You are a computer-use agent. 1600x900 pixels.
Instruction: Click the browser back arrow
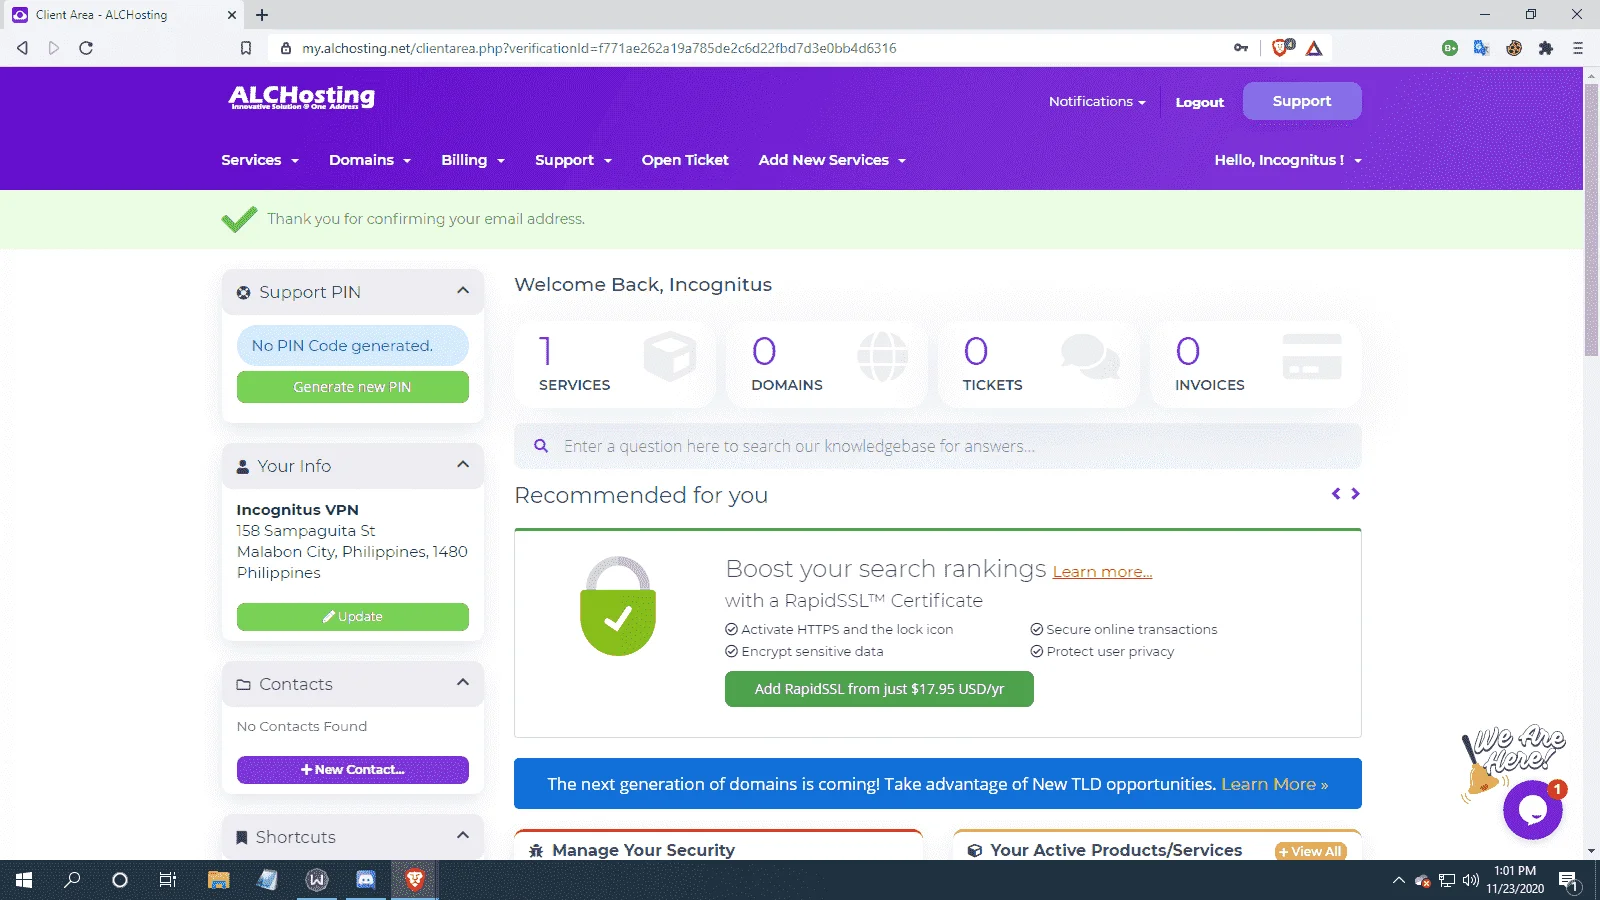coord(22,48)
